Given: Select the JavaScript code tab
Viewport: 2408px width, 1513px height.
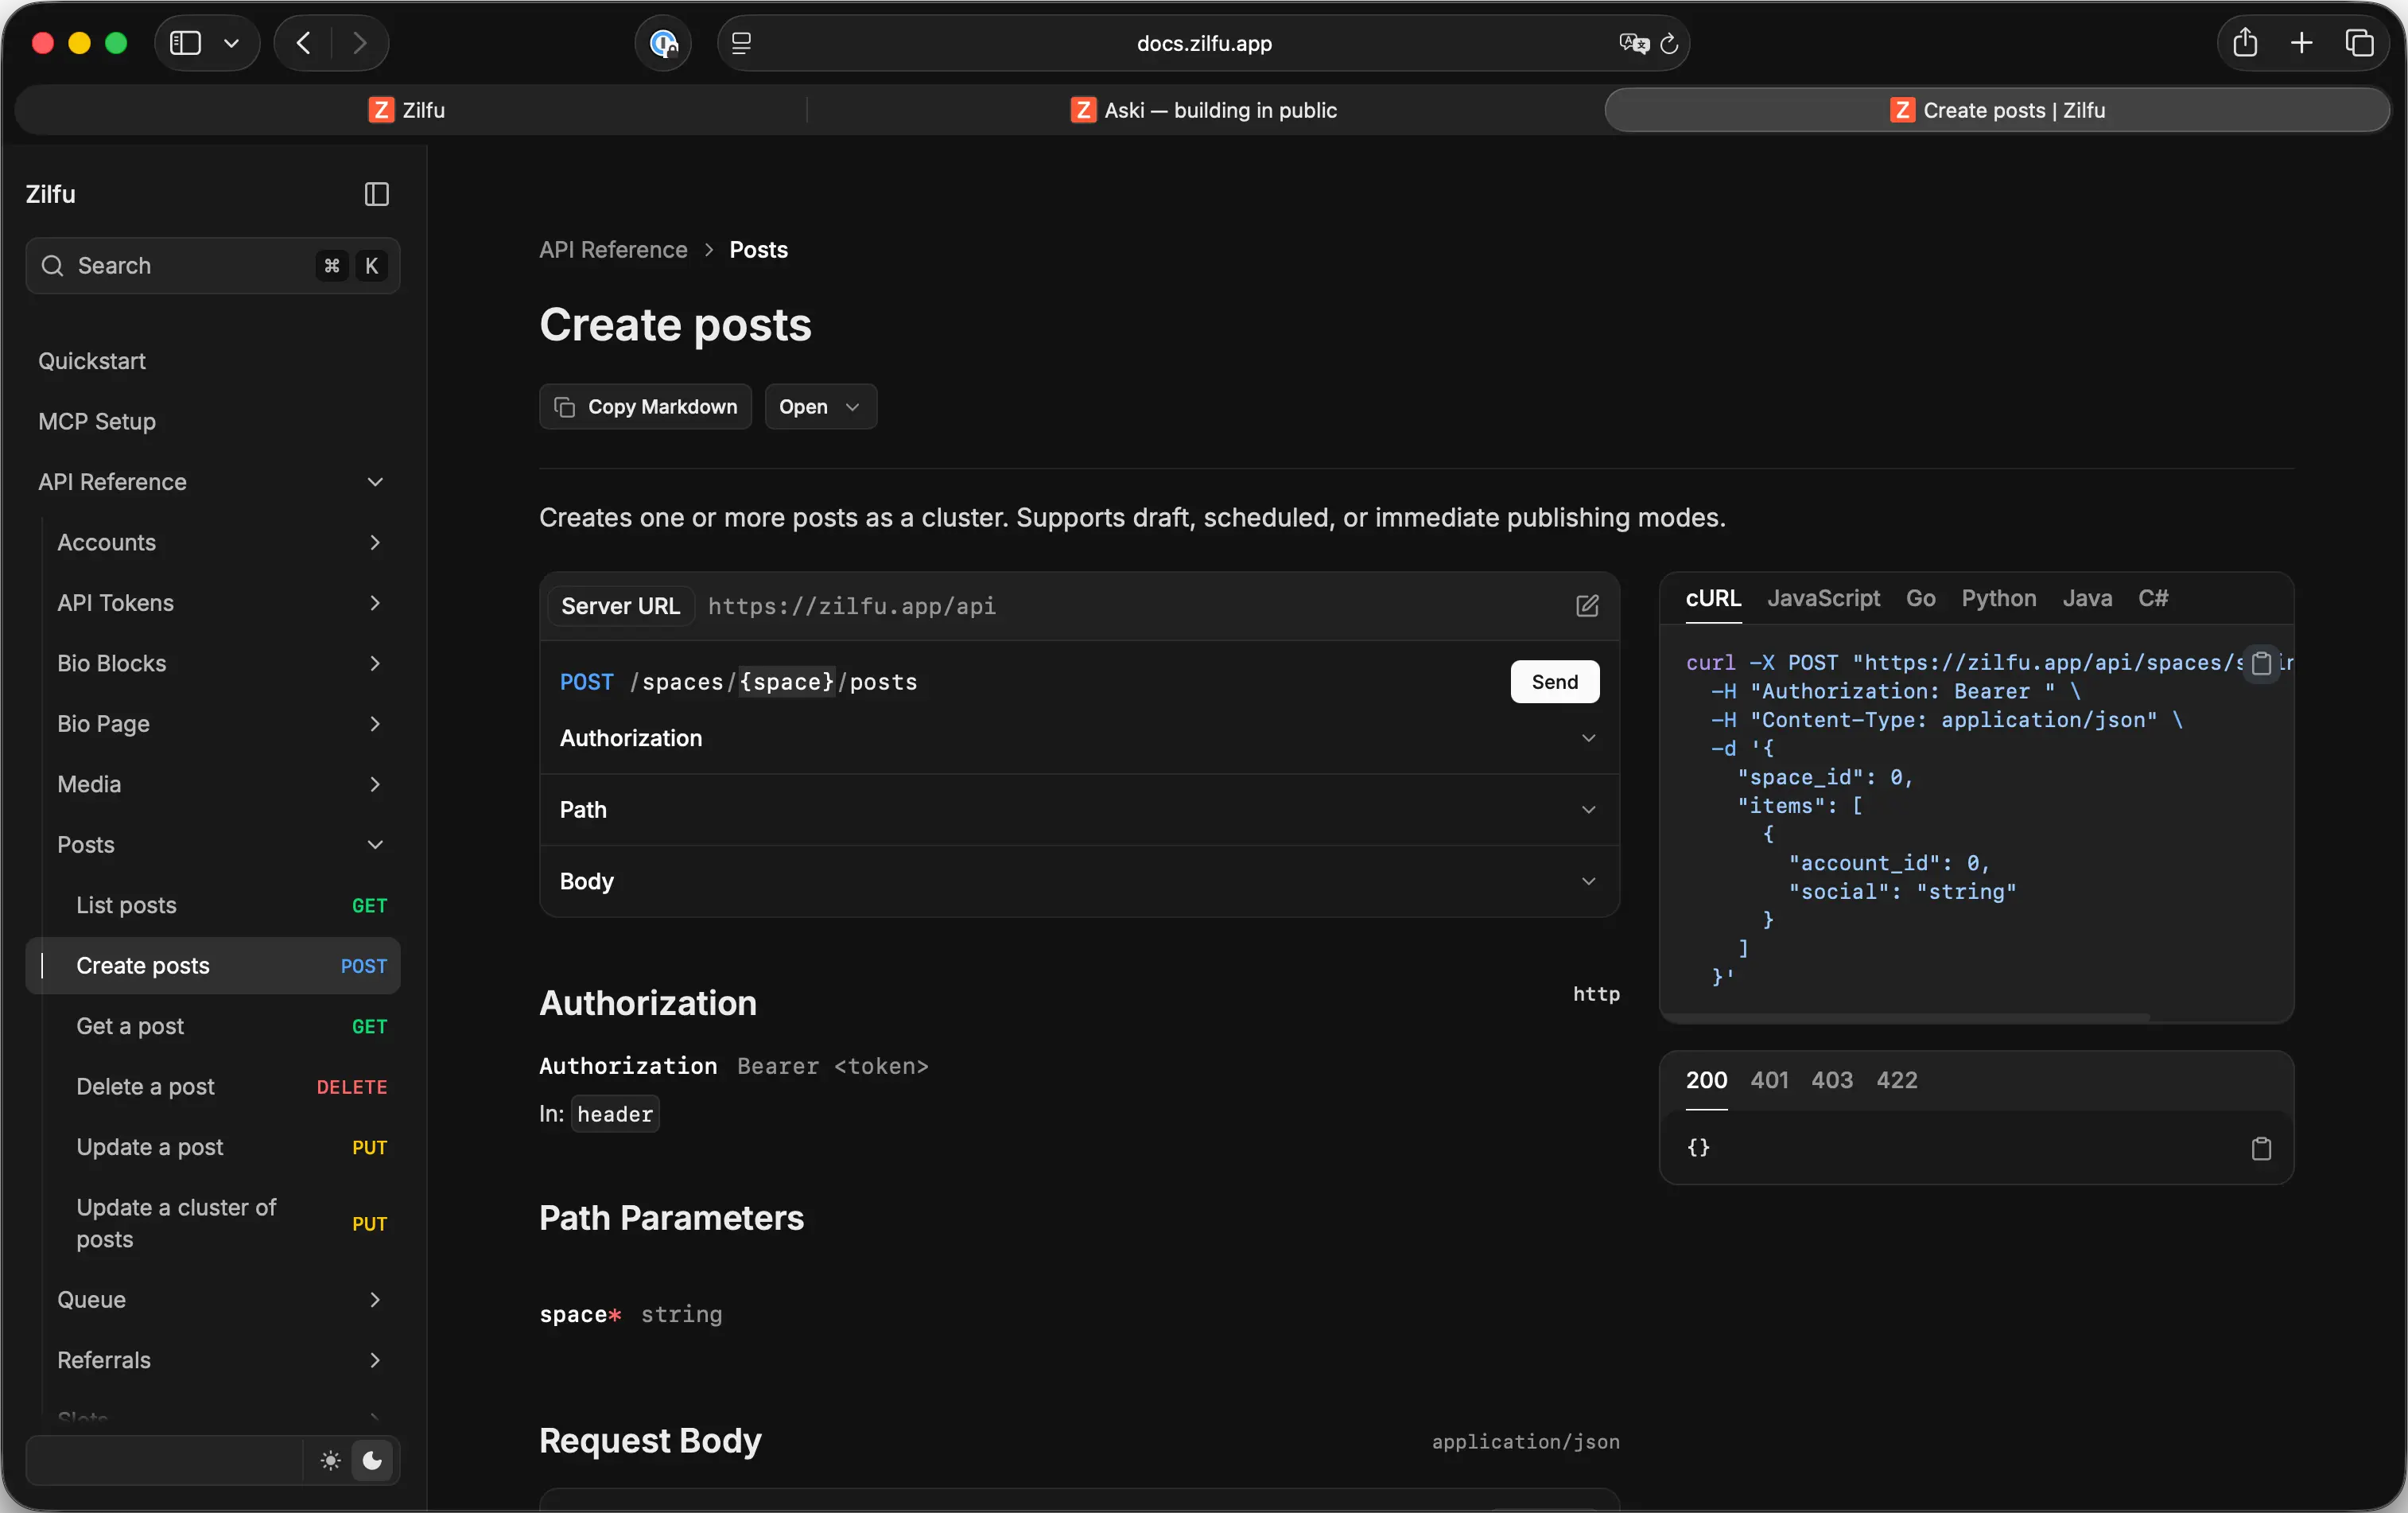Looking at the screenshot, I should 1823,598.
